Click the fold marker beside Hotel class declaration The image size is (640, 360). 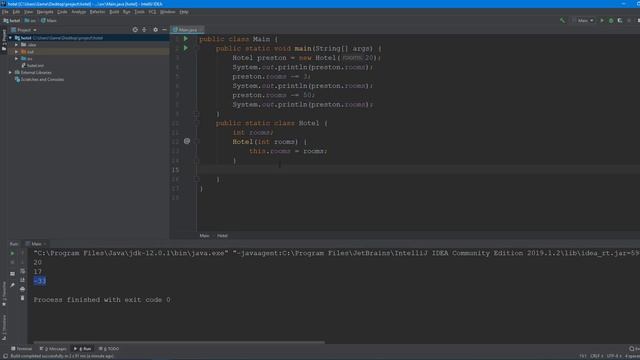tap(196, 123)
